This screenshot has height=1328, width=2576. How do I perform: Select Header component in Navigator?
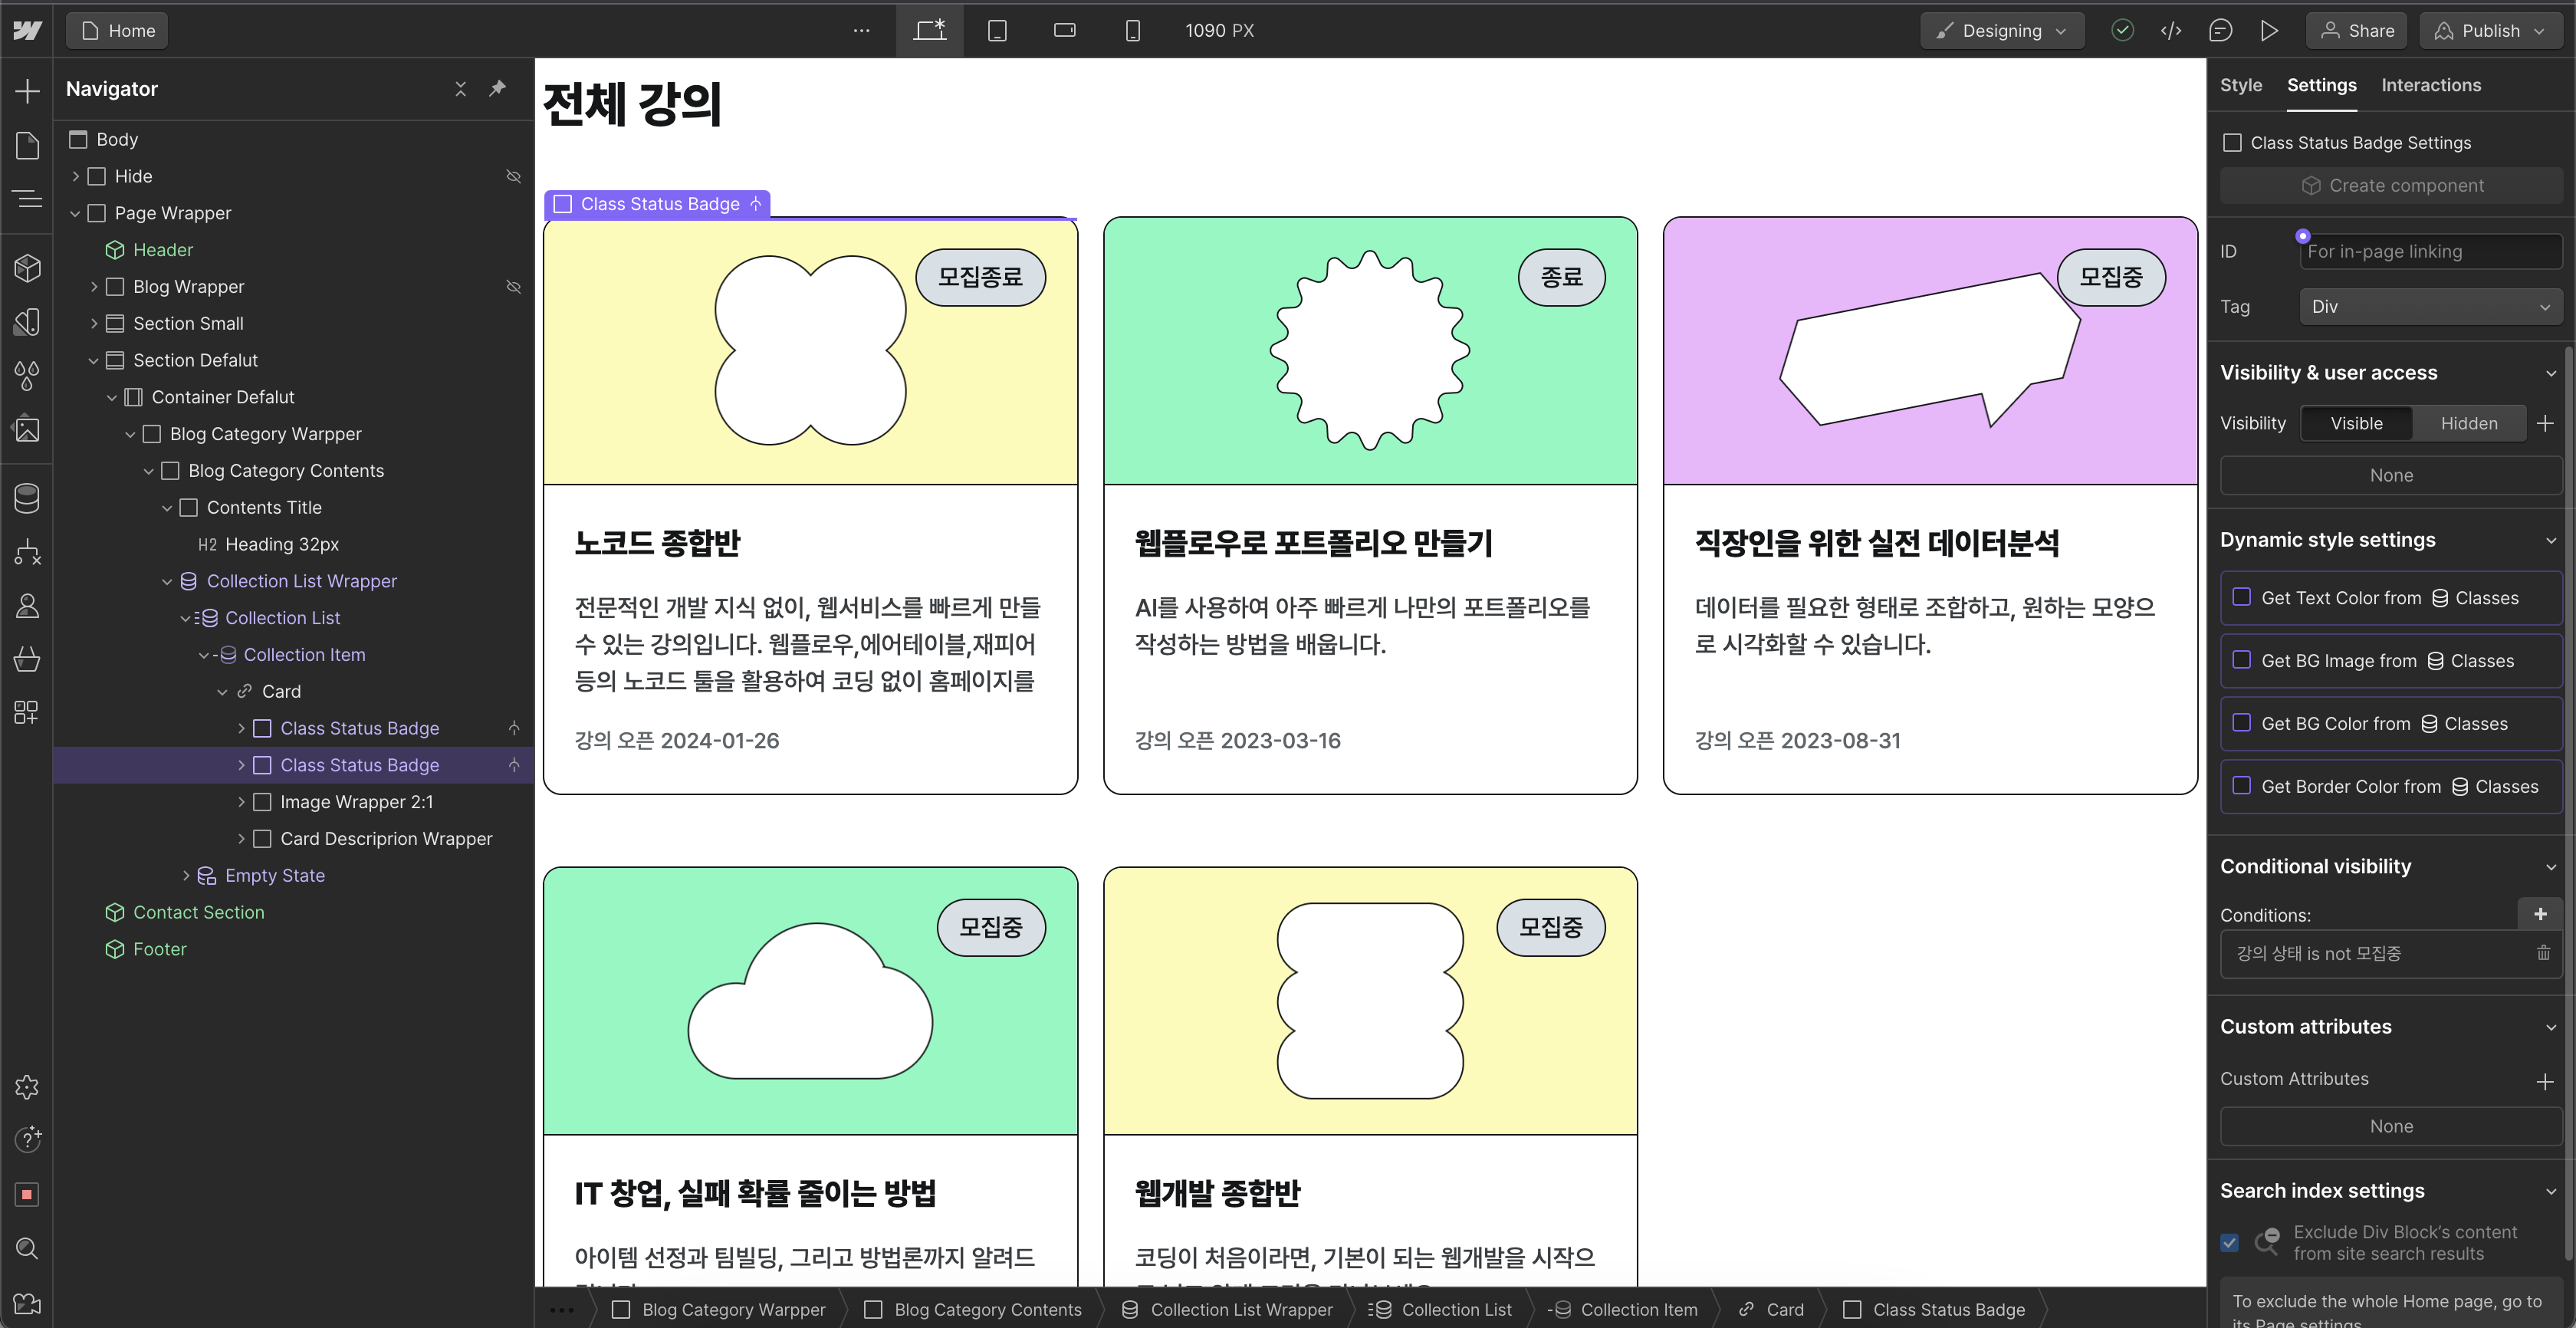tap(162, 250)
